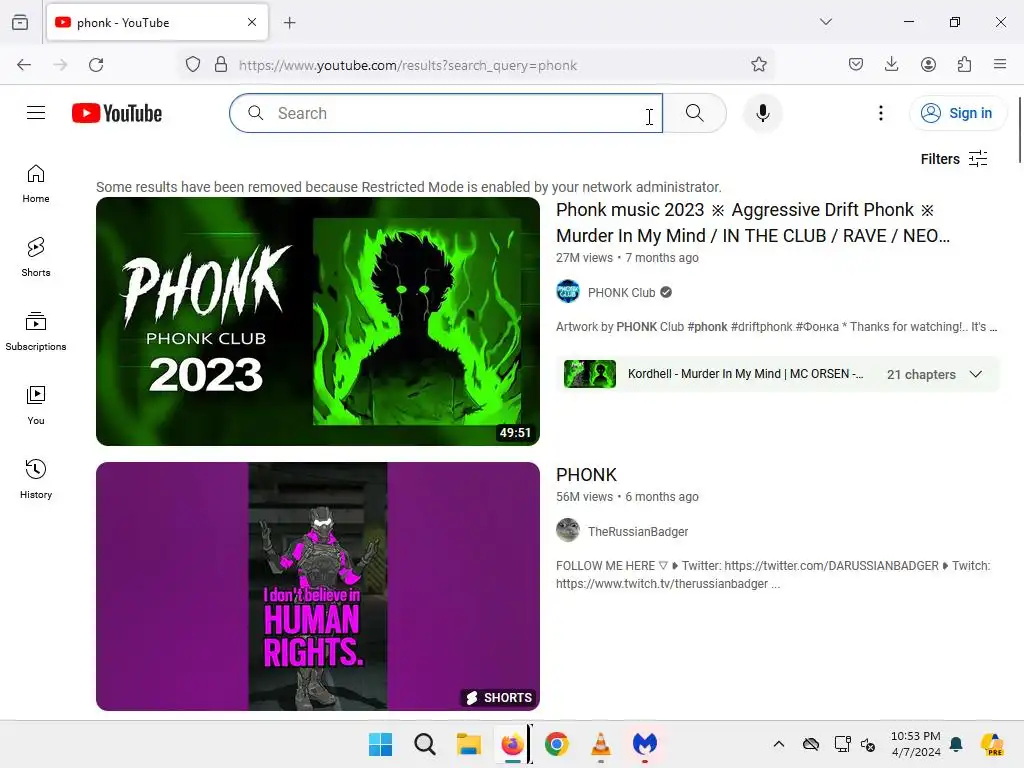The width and height of the screenshot is (1024, 768).
Task: Click the muted volume tray icon
Action: [x=868, y=744]
